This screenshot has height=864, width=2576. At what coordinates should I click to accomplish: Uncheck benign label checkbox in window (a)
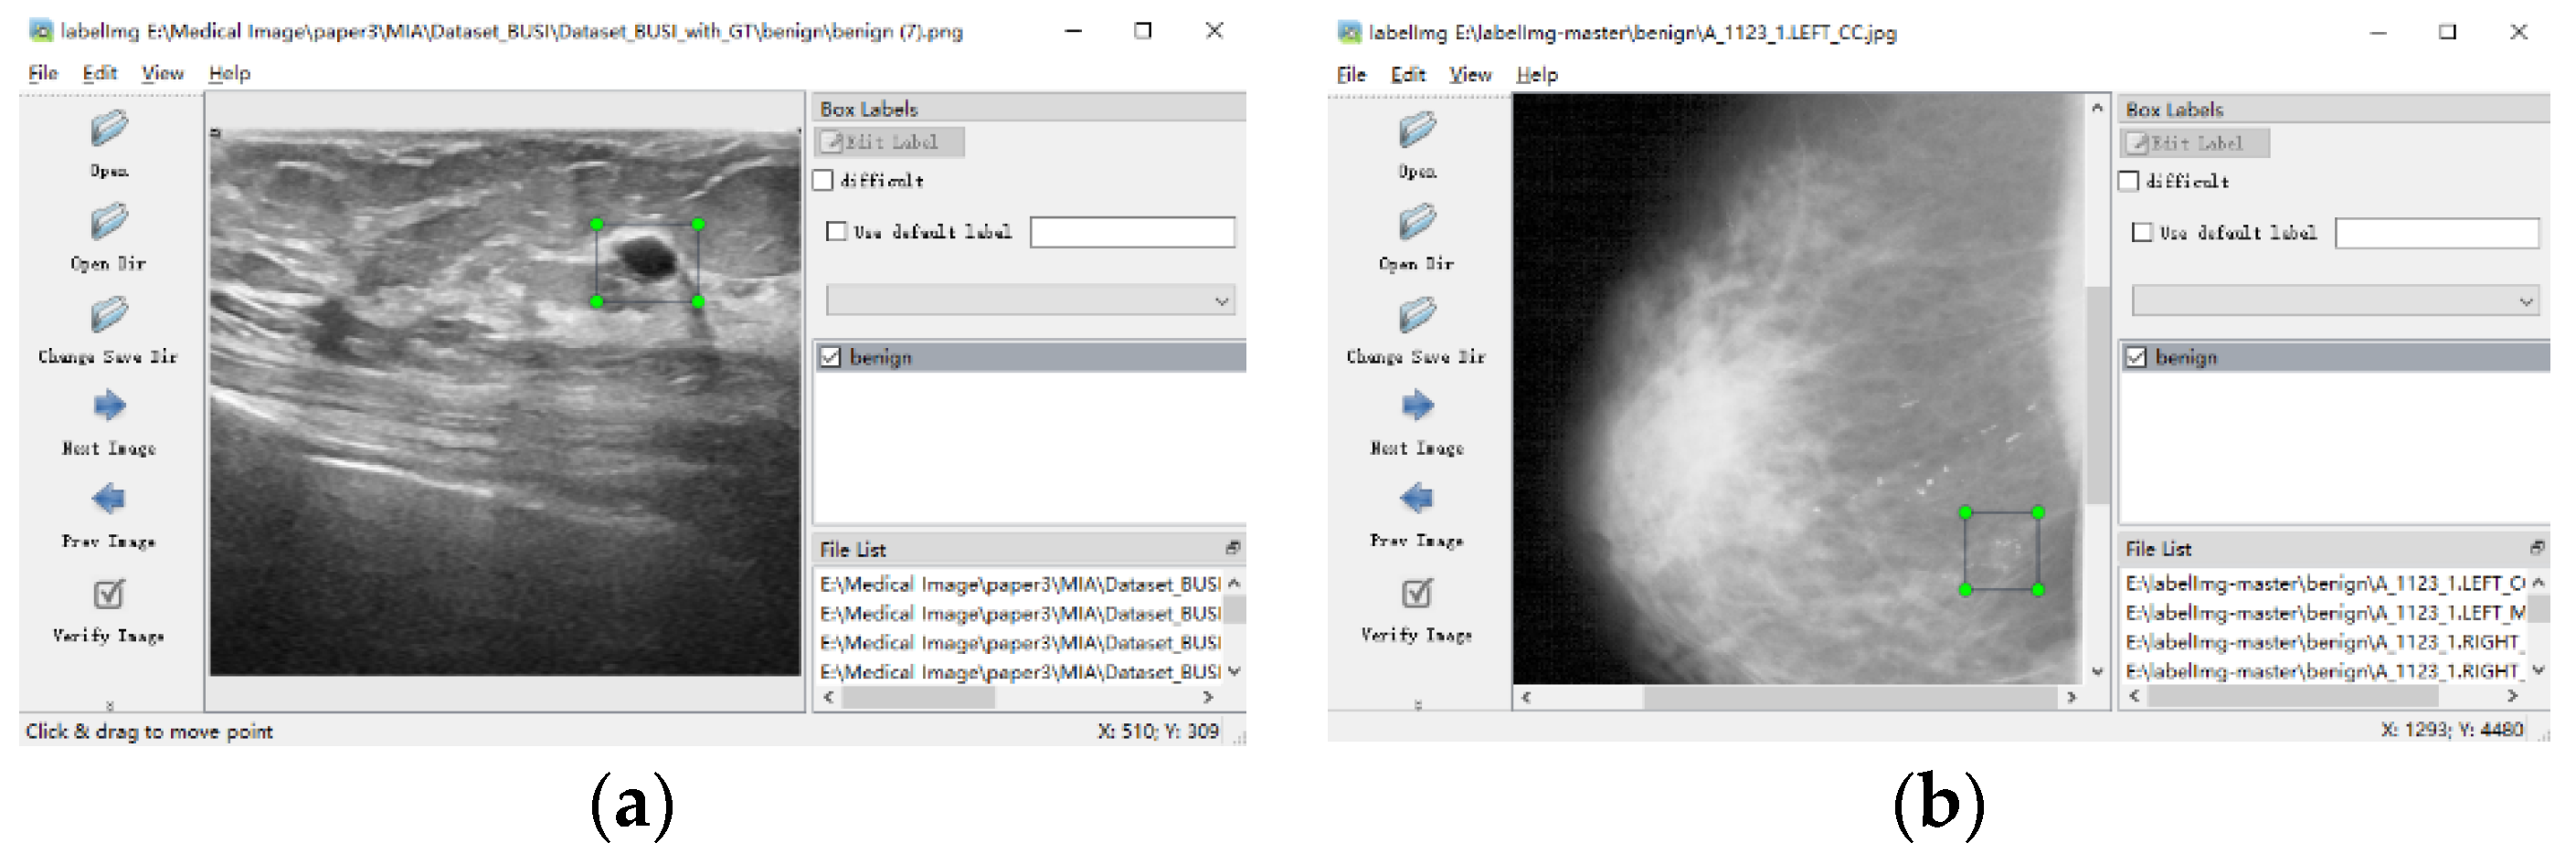[830, 357]
